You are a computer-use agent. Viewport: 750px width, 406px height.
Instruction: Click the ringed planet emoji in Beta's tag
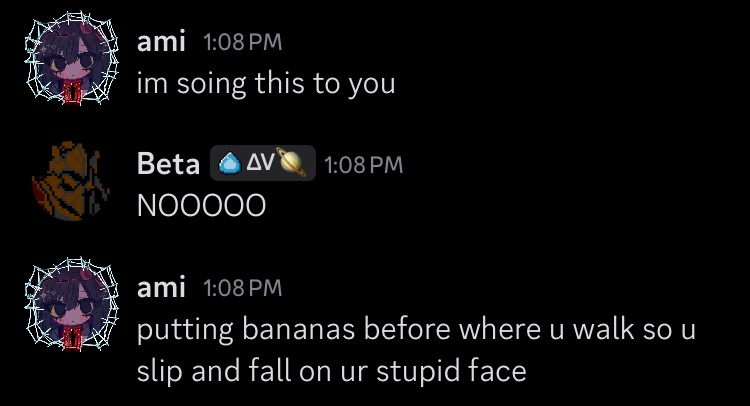(291, 162)
